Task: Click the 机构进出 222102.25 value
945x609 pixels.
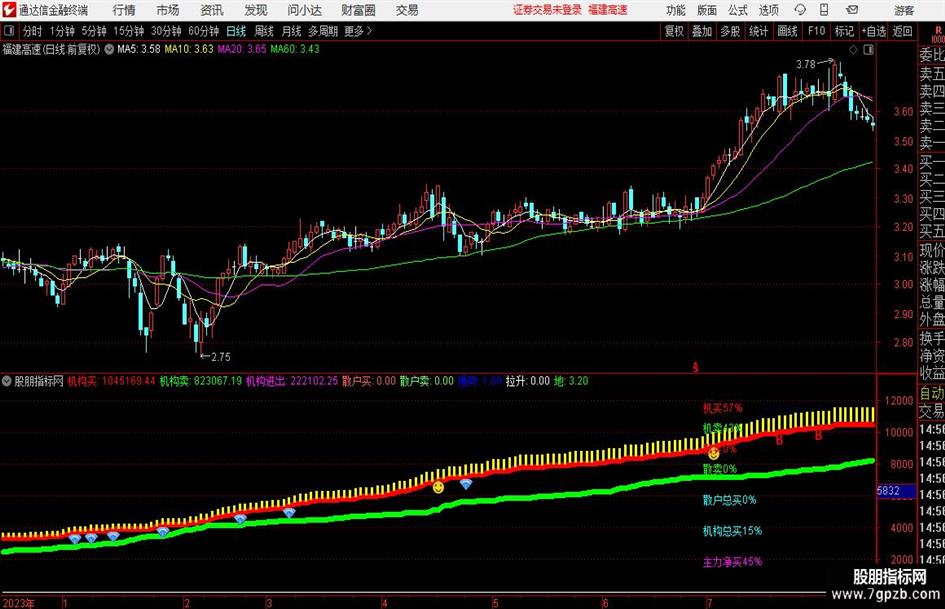Action: click(292, 381)
